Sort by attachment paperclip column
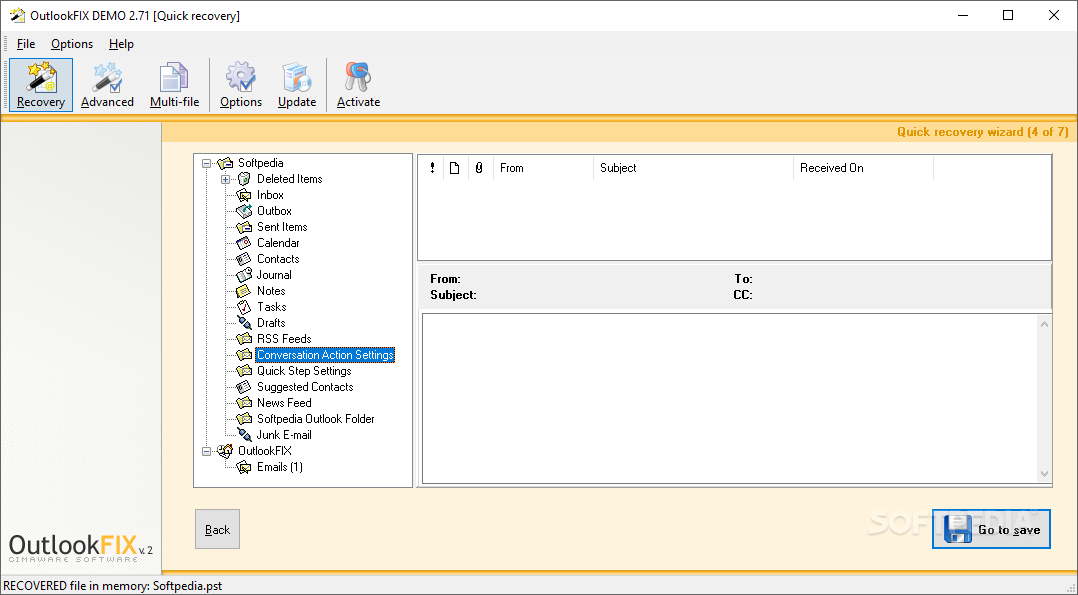The image size is (1078, 595). (480, 168)
